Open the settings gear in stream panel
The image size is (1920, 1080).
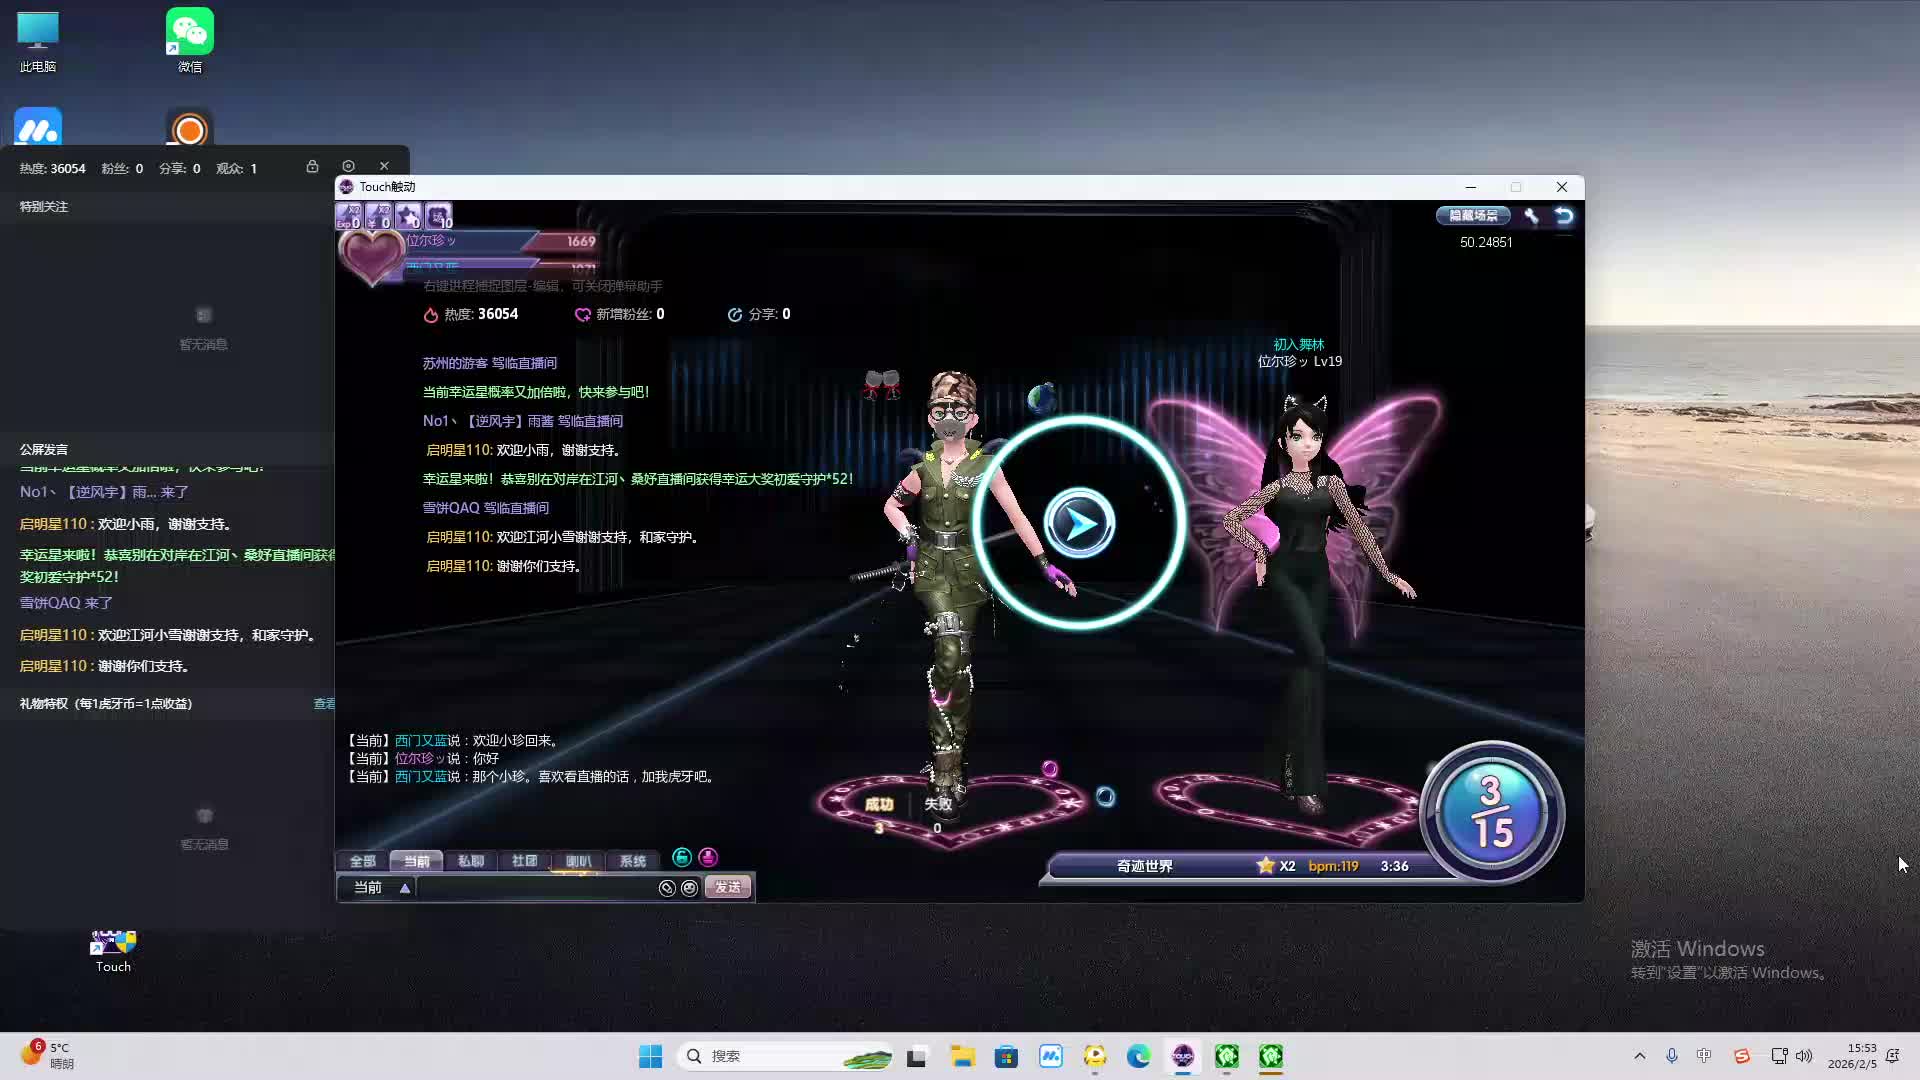point(348,166)
